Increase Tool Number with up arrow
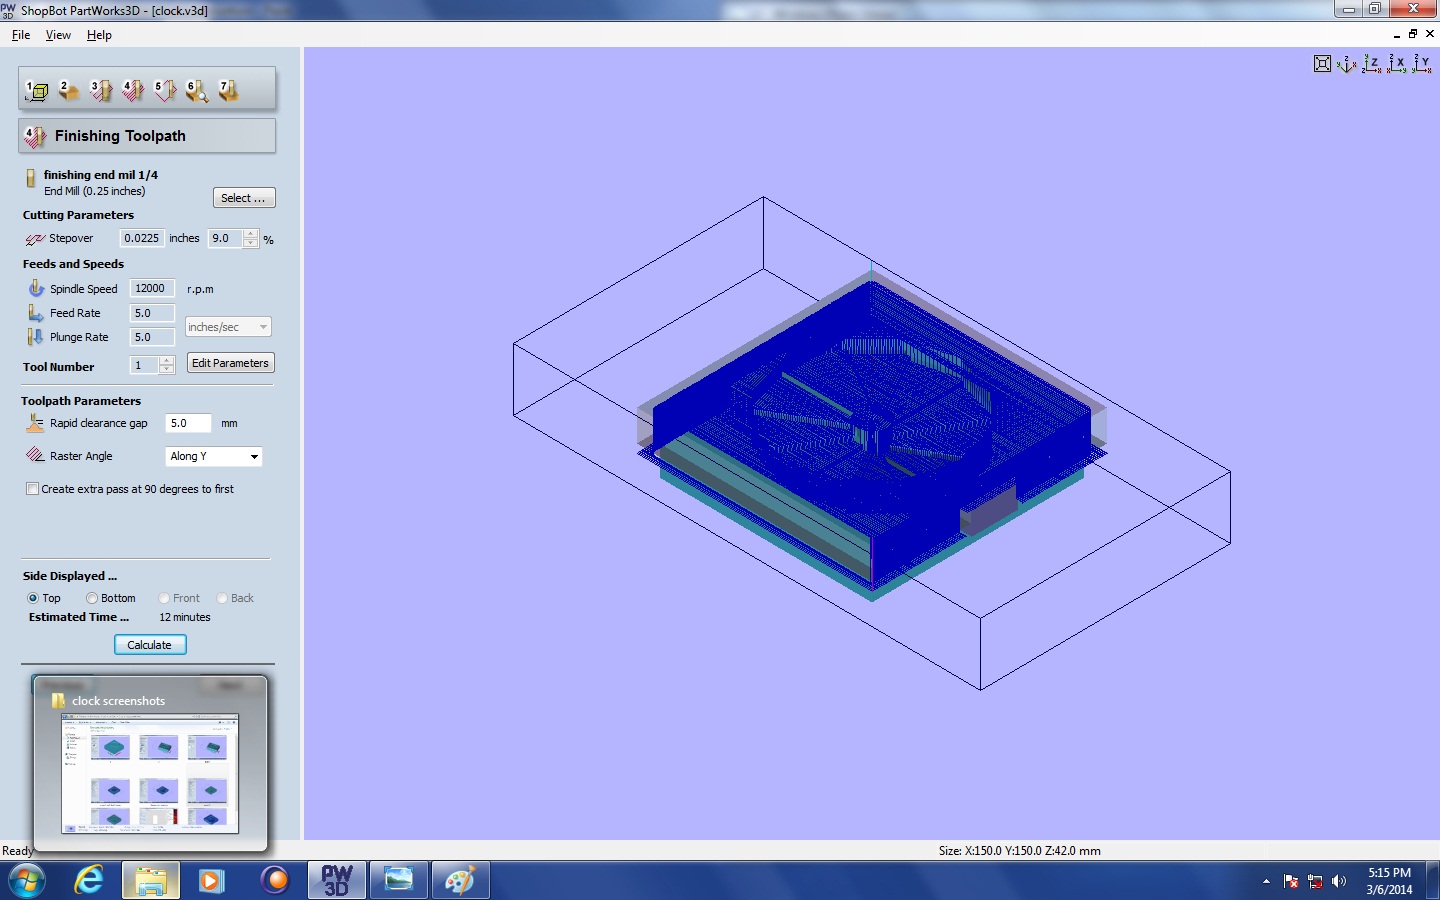Screen dimensions: 1440x900 tap(167, 360)
